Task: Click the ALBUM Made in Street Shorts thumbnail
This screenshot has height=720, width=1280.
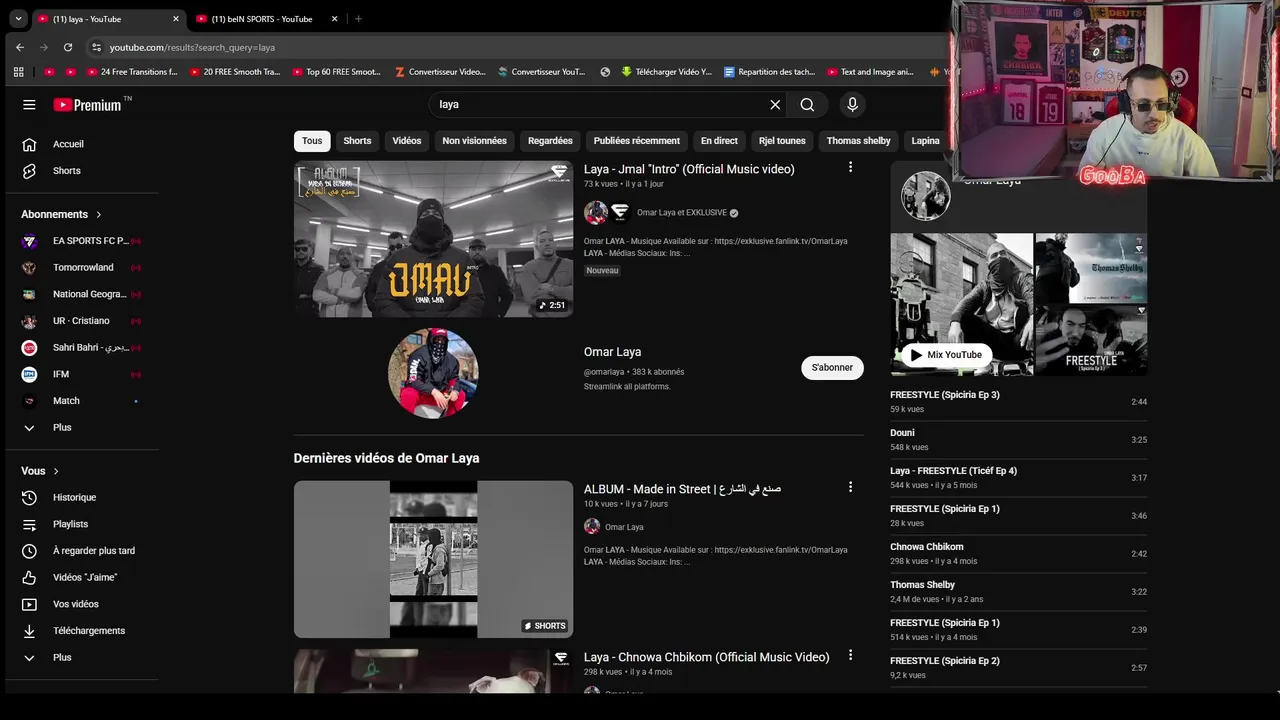Action: [433, 559]
